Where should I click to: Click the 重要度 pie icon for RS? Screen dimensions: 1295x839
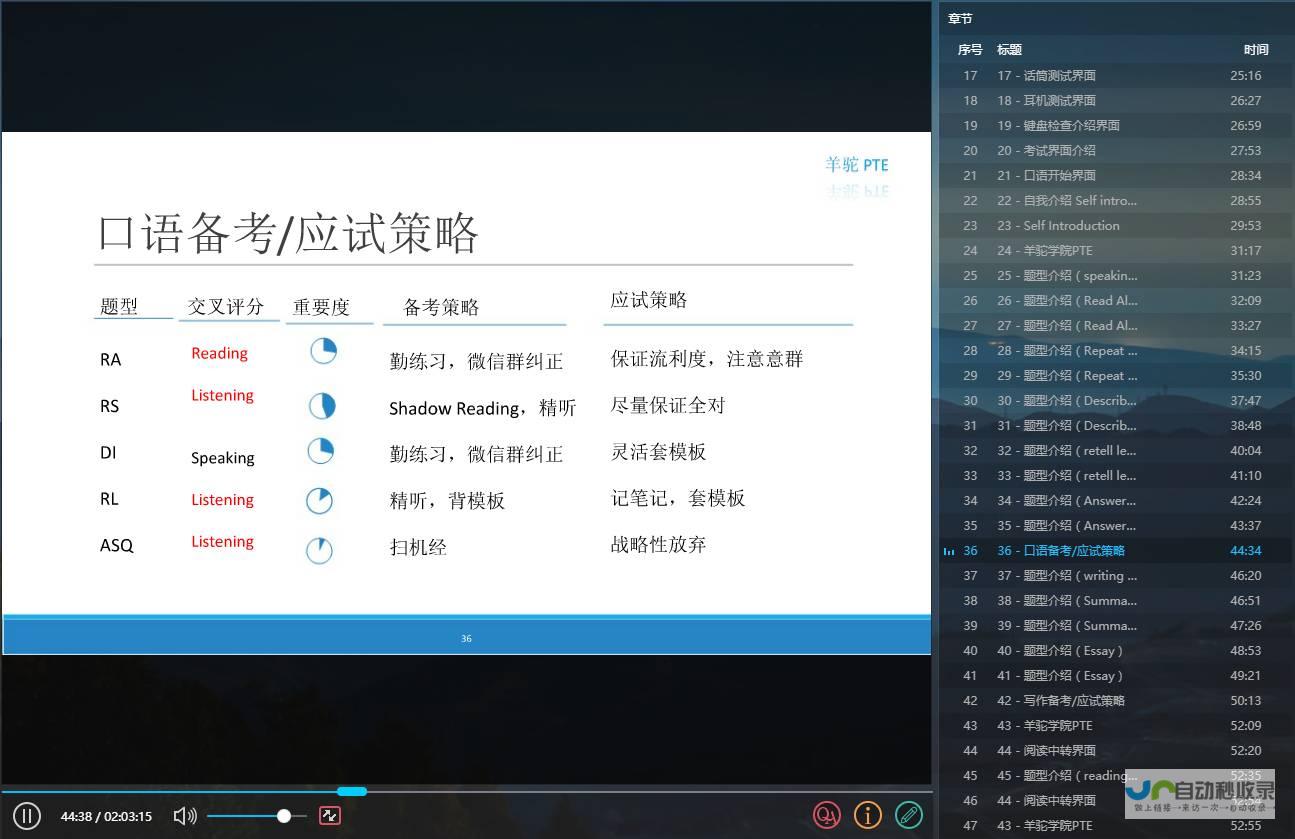321,406
